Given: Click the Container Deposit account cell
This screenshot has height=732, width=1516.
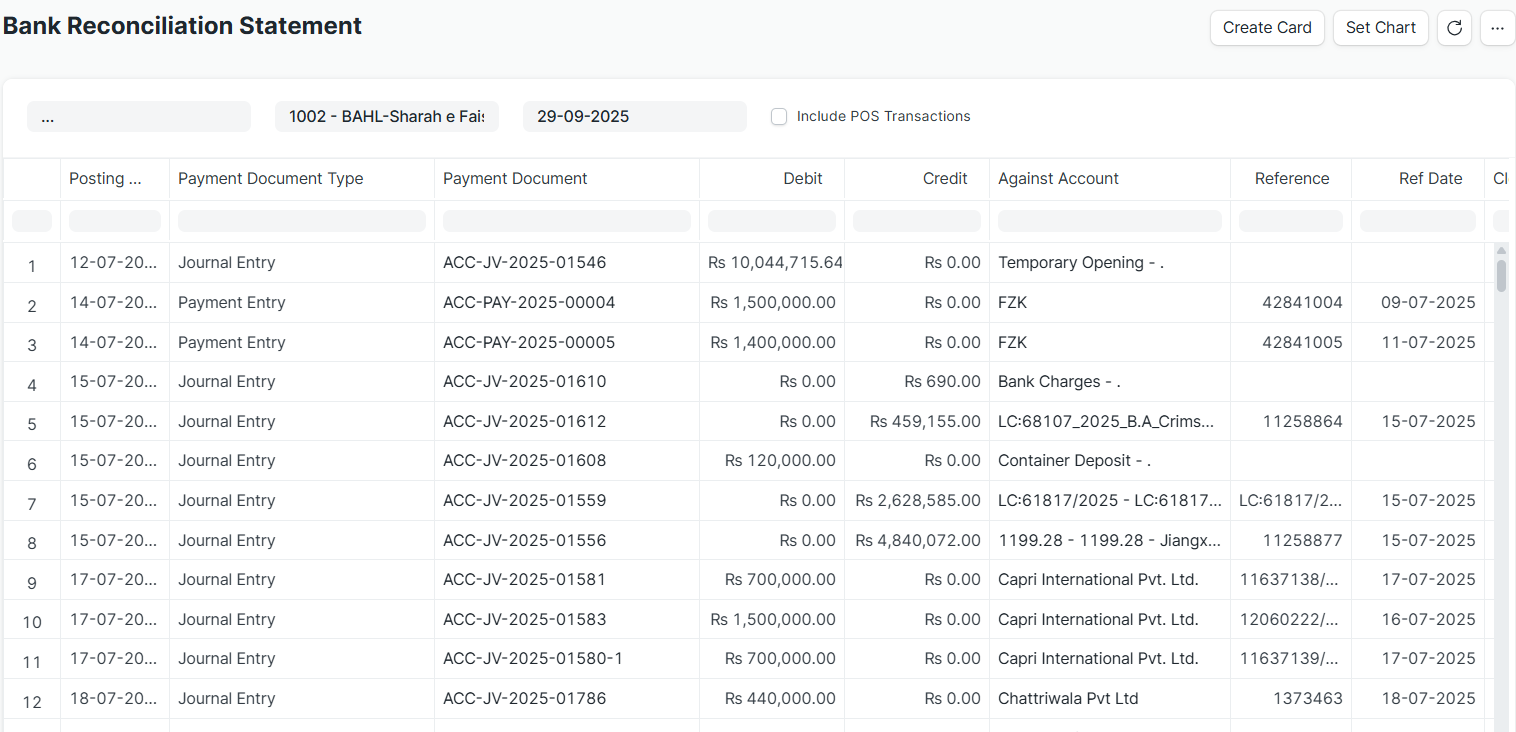Looking at the screenshot, I should (x=1074, y=461).
